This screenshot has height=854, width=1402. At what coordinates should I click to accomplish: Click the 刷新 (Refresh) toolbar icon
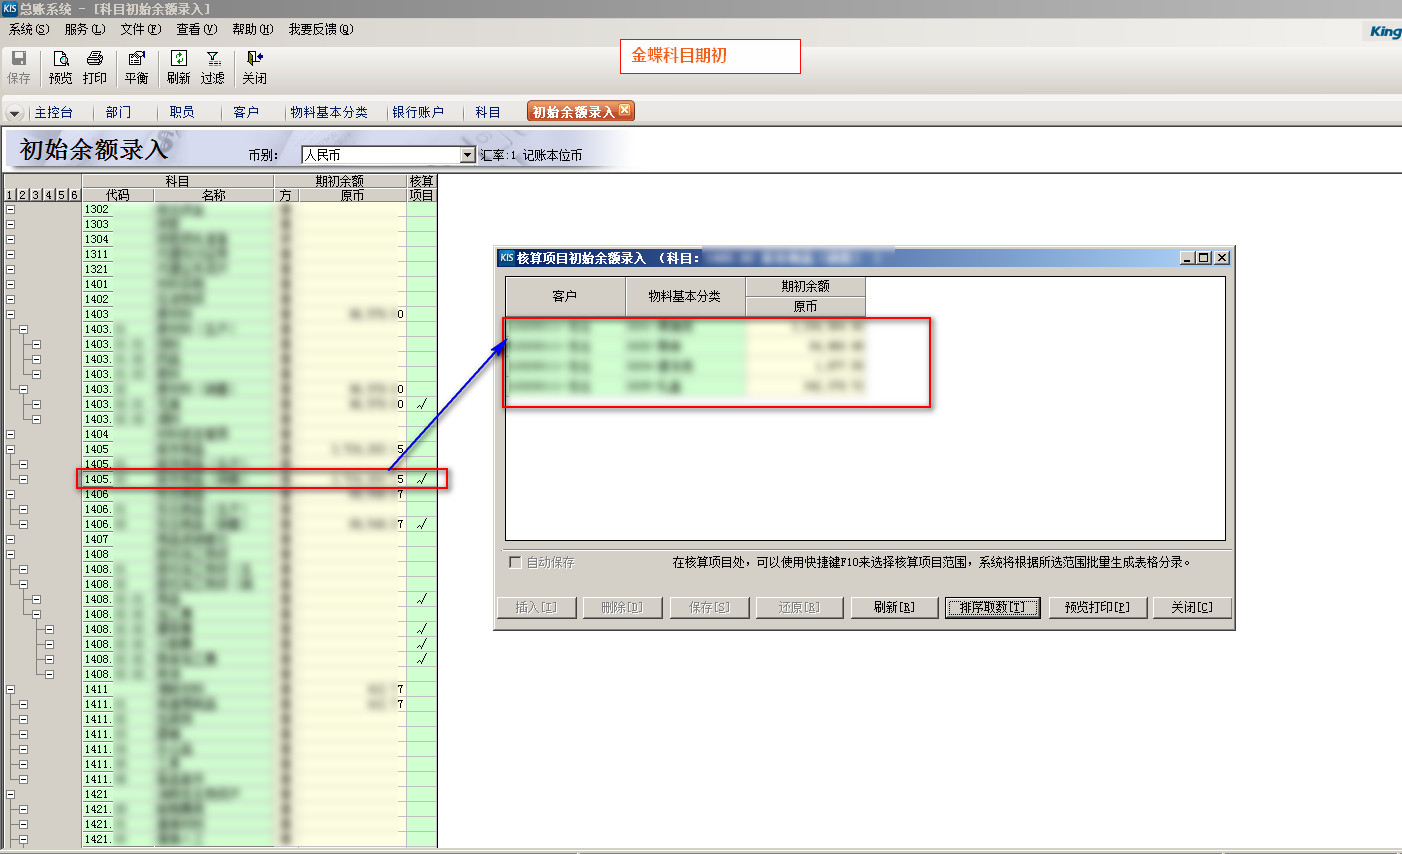coord(179,66)
